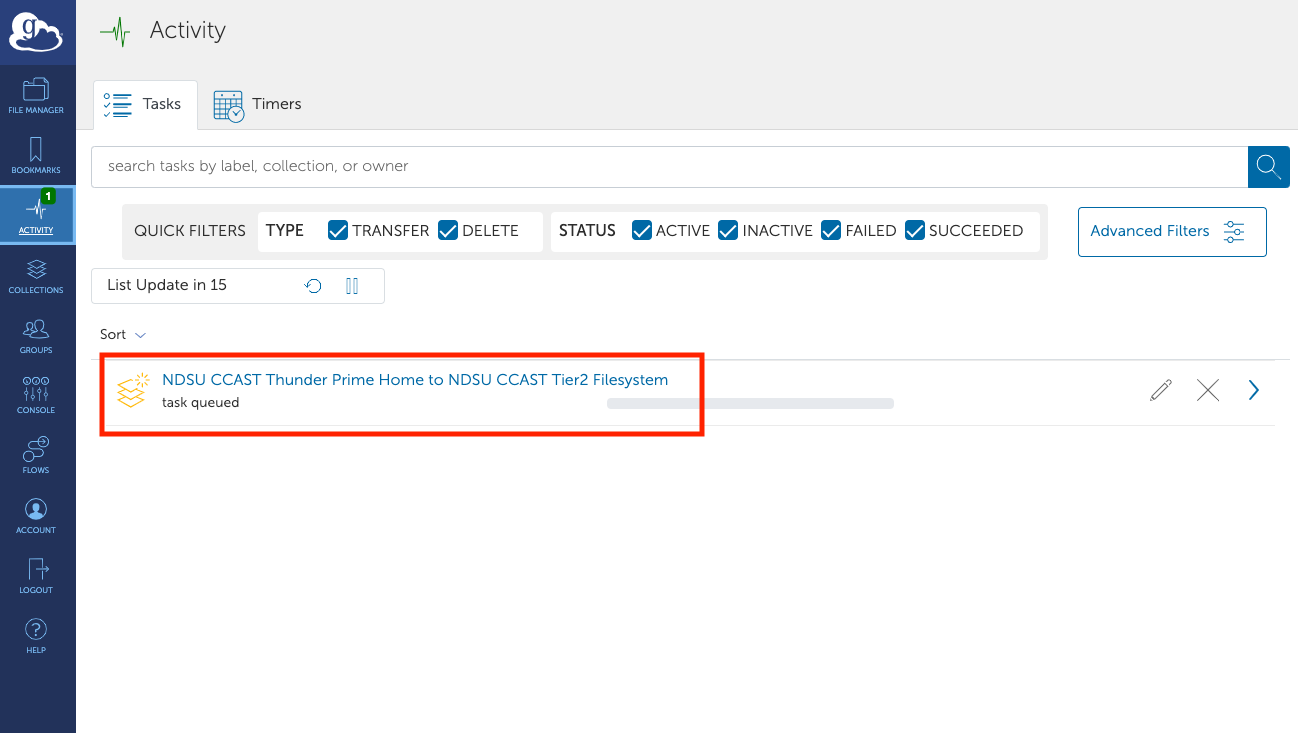The width and height of the screenshot is (1298, 733).
Task: Focus the search tasks input field
Action: (x=669, y=167)
